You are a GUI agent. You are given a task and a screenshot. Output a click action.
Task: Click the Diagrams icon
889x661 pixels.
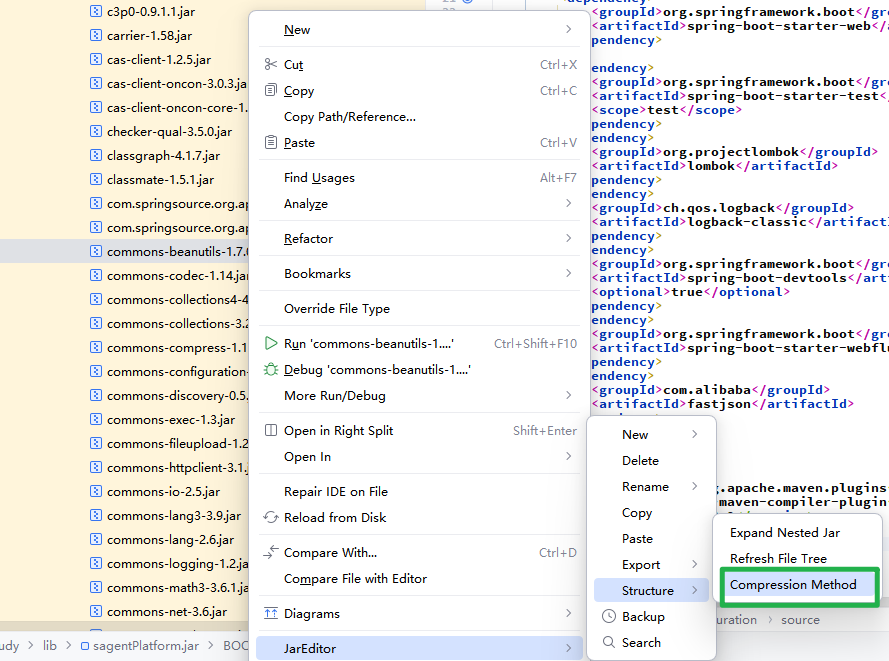tap(271, 613)
